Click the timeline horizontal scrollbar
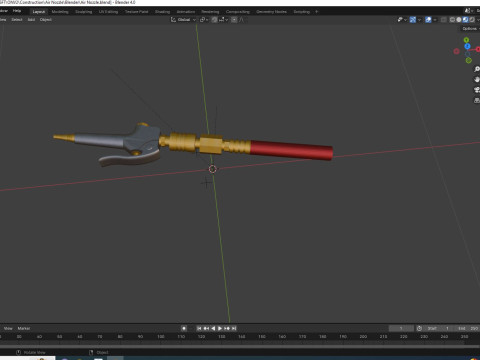 point(240,347)
